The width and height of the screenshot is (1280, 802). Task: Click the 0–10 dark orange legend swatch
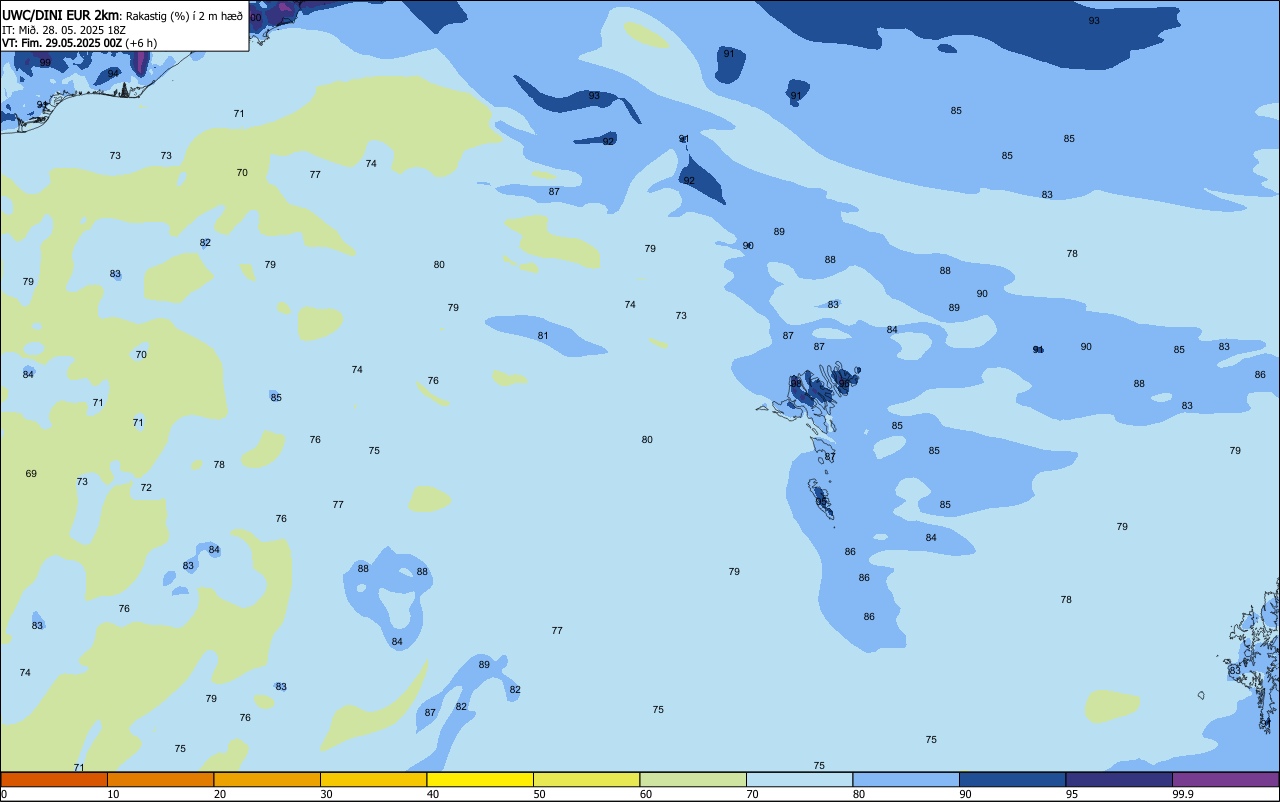[x=54, y=779]
